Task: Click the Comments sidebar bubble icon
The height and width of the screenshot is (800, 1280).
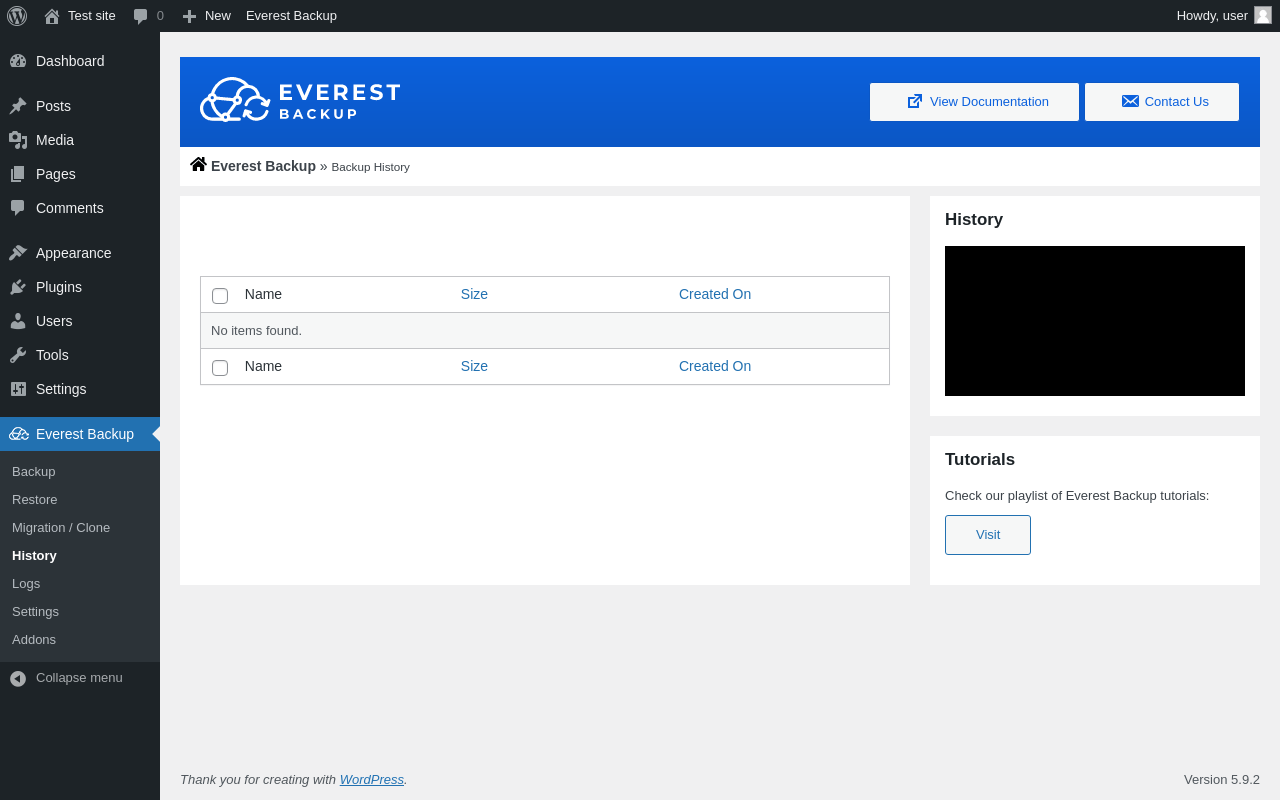Action: (x=18, y=208)
